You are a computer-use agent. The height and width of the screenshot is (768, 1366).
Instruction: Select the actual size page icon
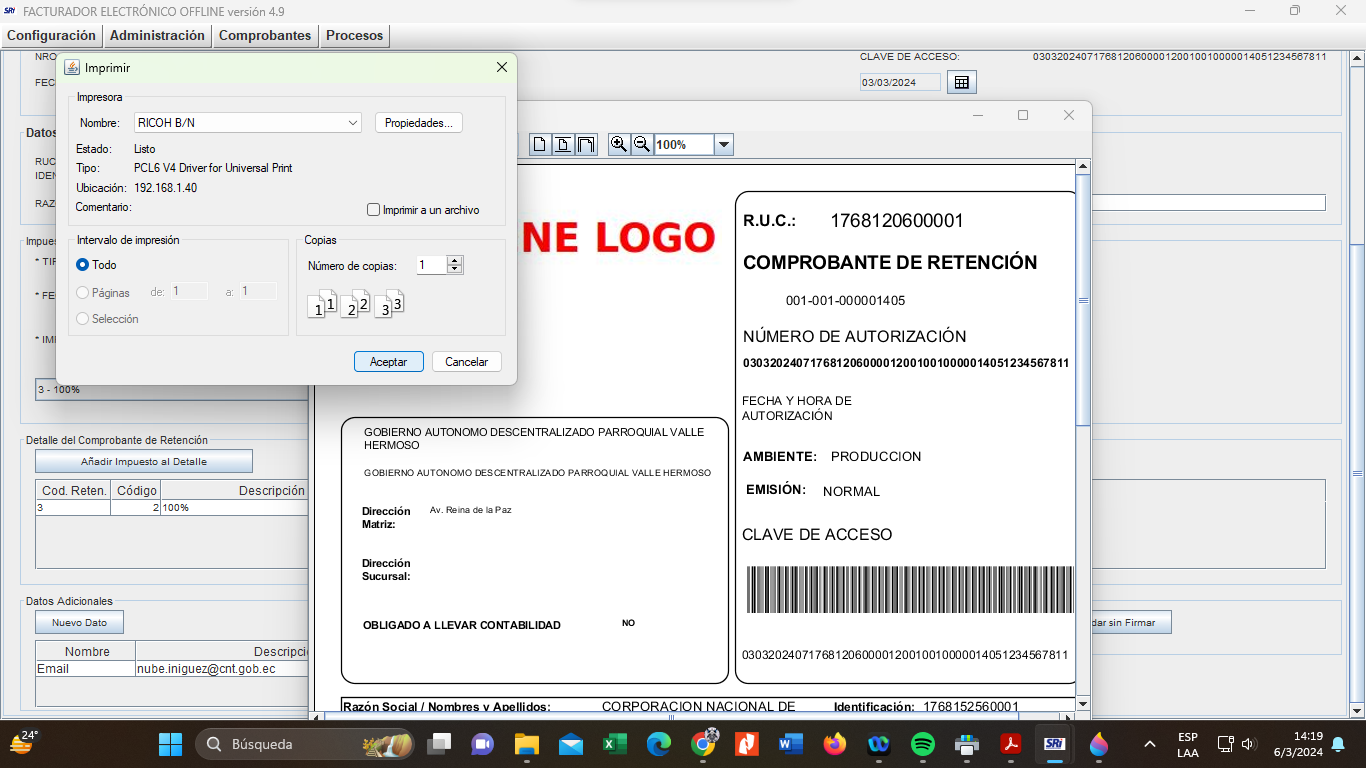[x=539, y=144]
